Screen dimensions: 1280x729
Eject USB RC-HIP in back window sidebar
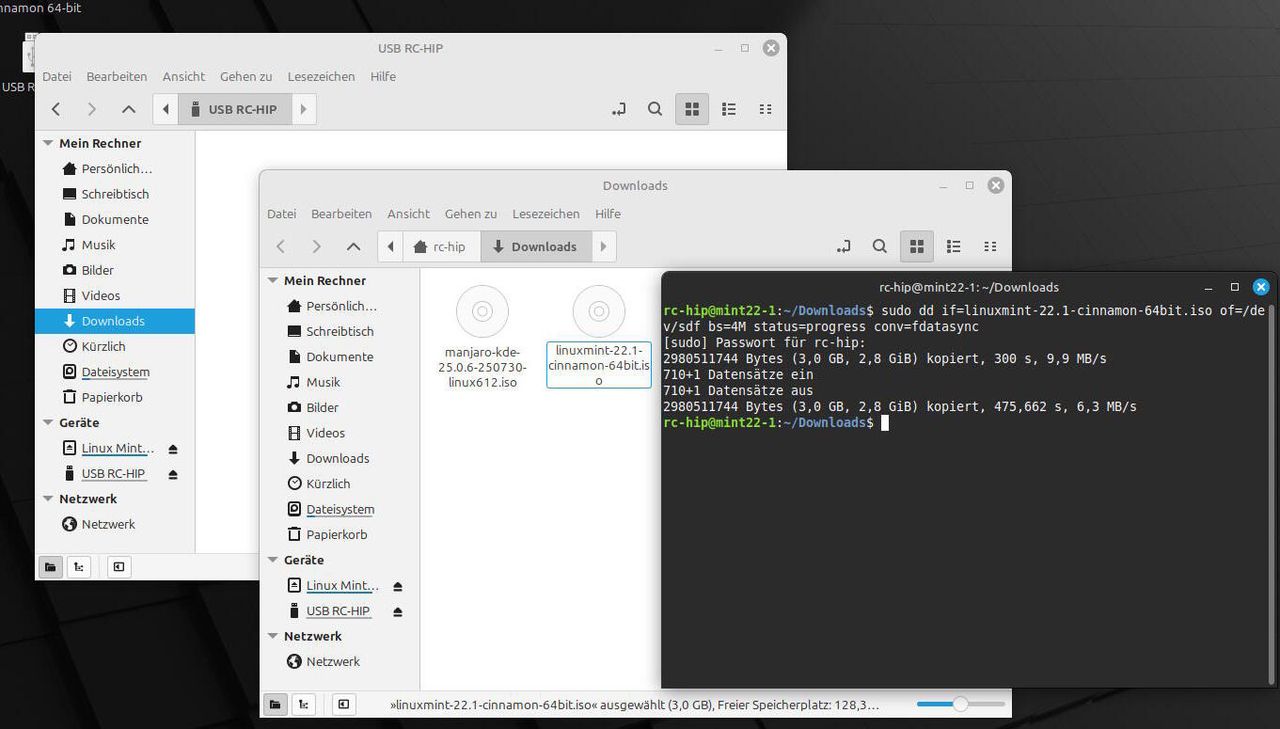point(173,474)
